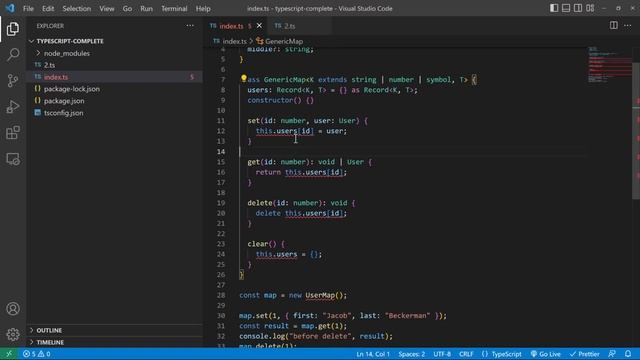Open the Run menu
The image size is (640, 360).
[x=146, y=9]
